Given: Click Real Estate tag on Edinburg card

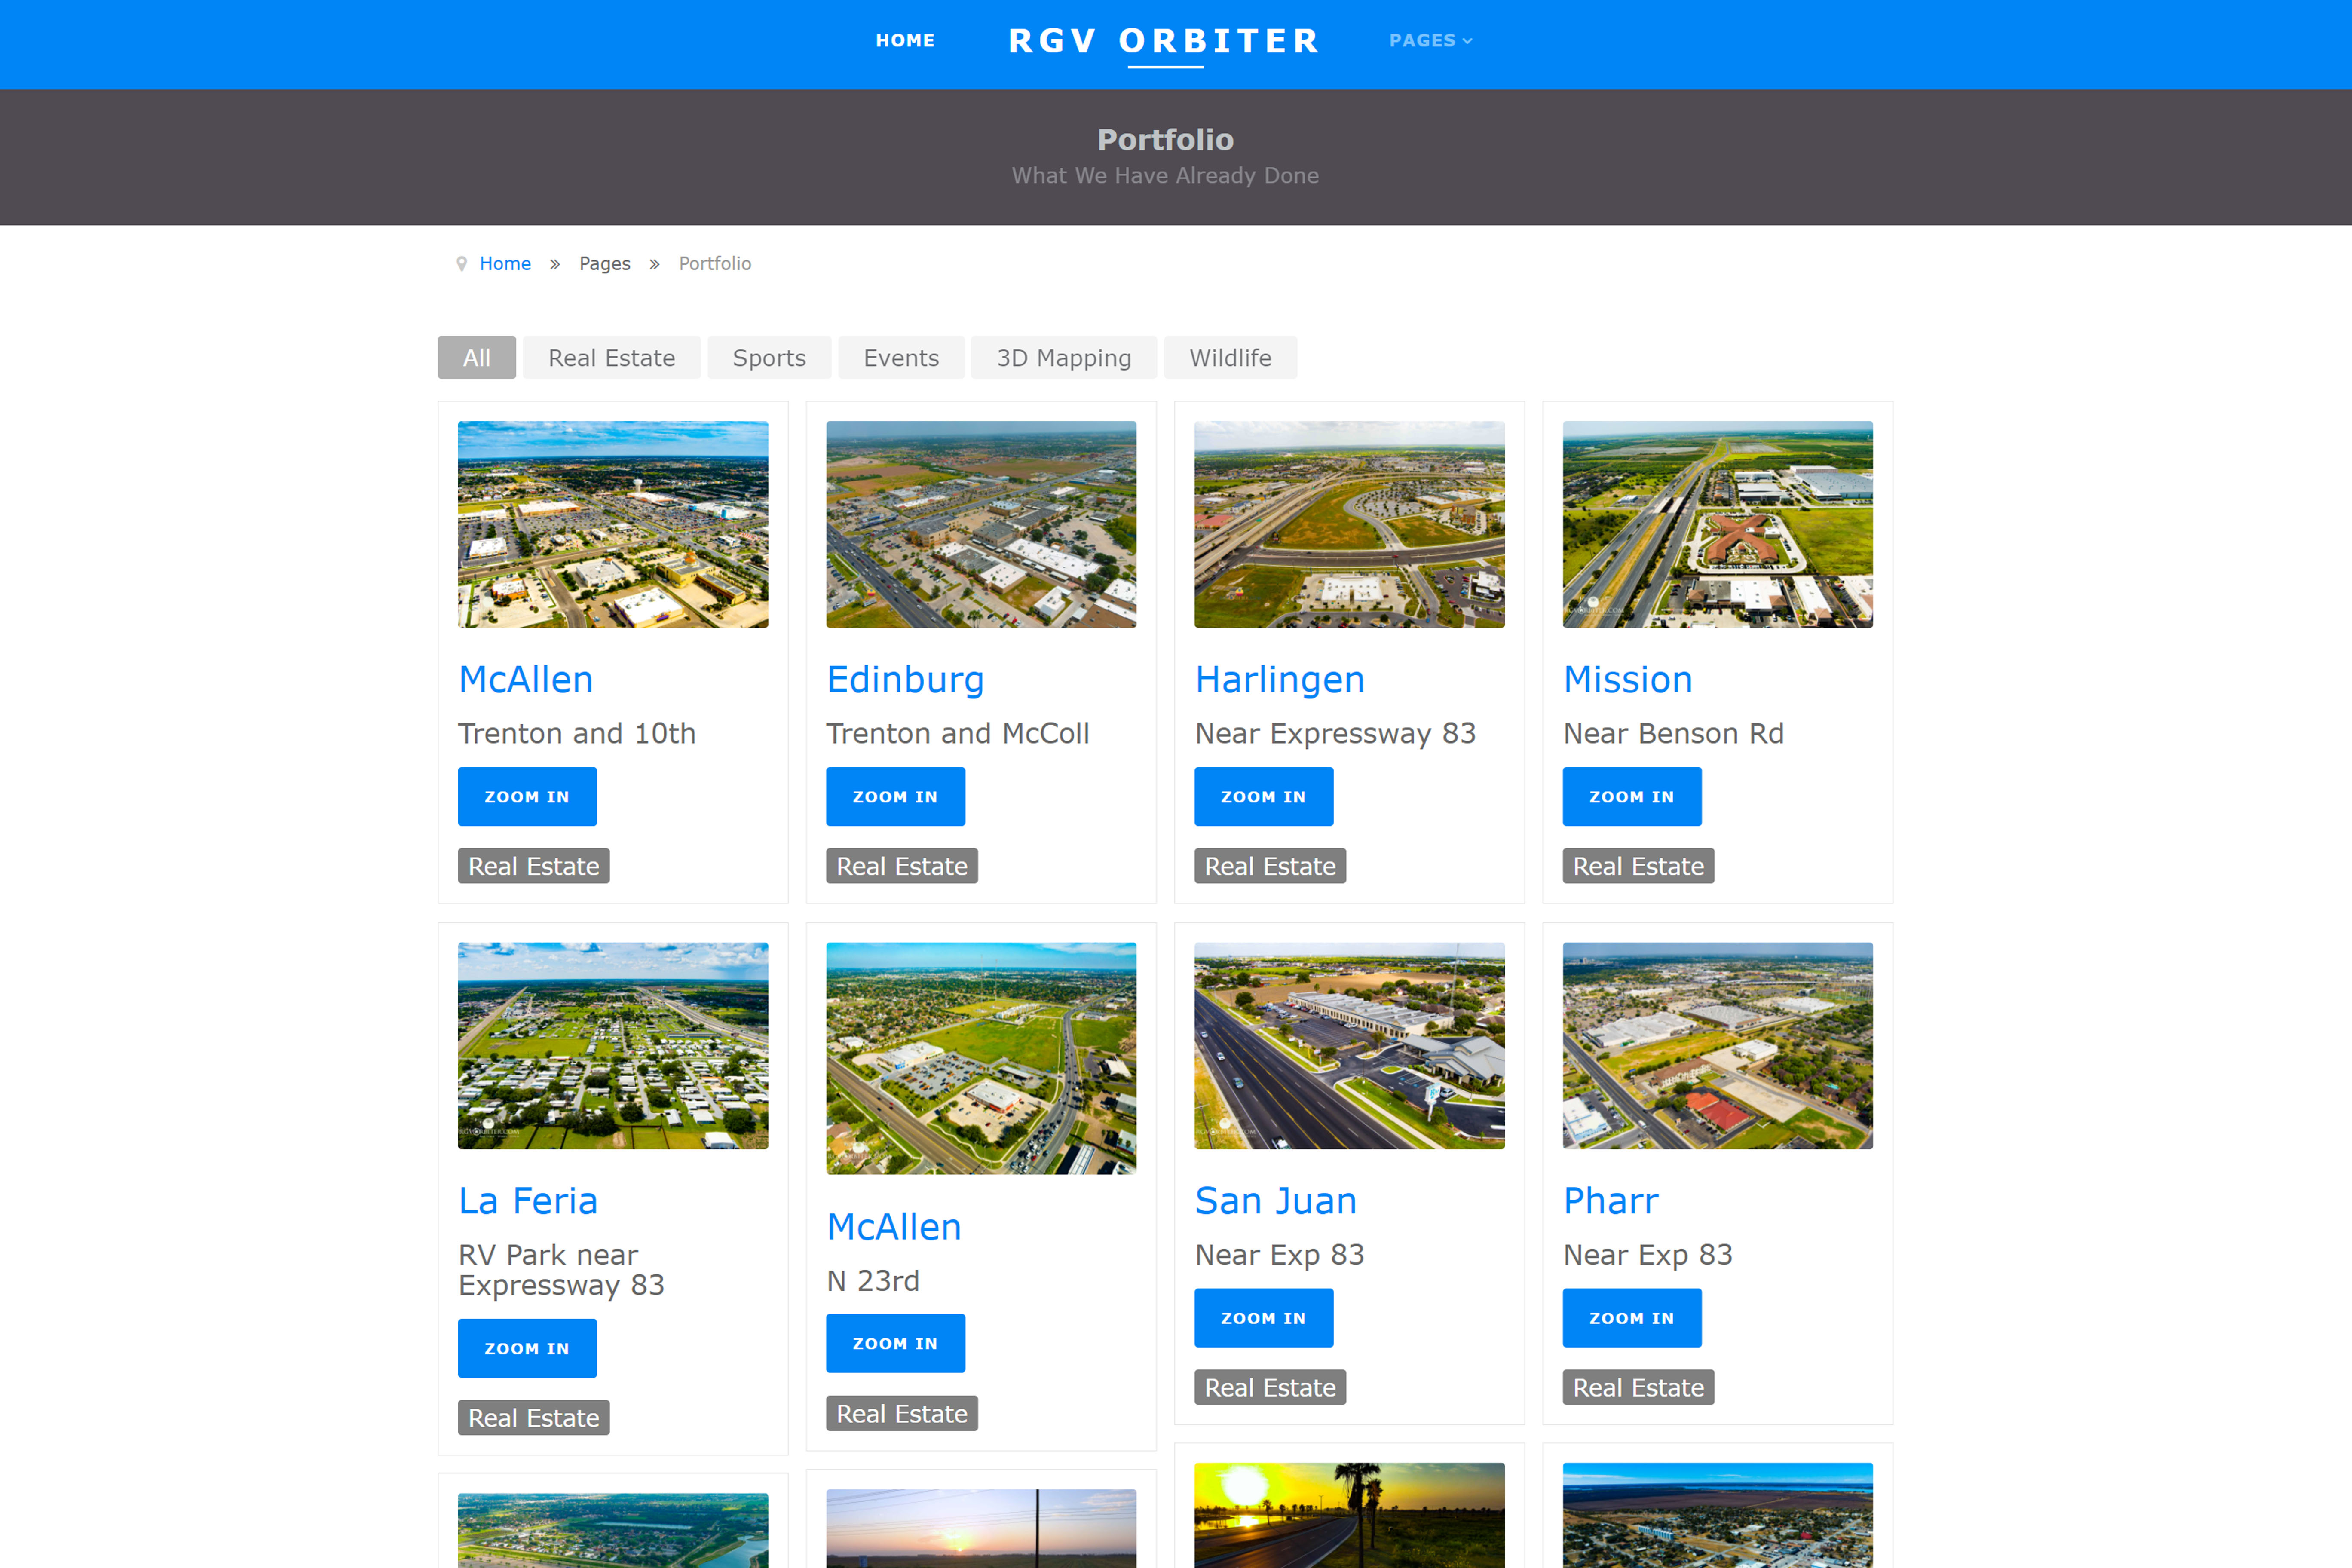Looking at the screenshot, I should 902,866.
